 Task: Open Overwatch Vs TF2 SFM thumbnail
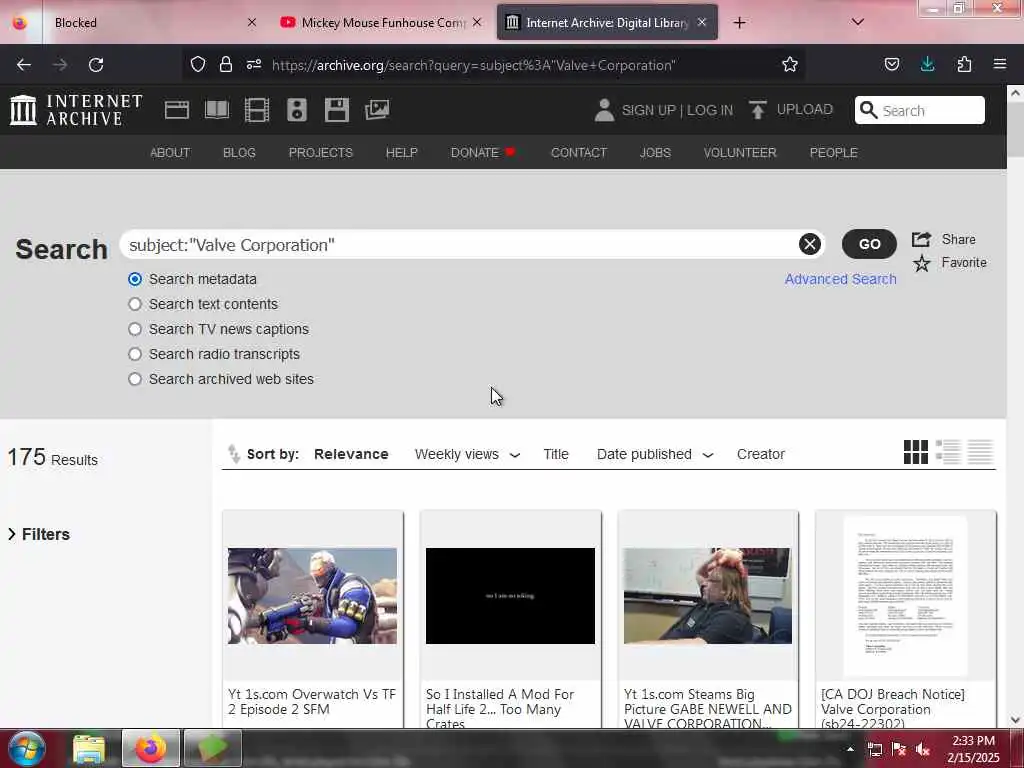[x=312, y=596]
